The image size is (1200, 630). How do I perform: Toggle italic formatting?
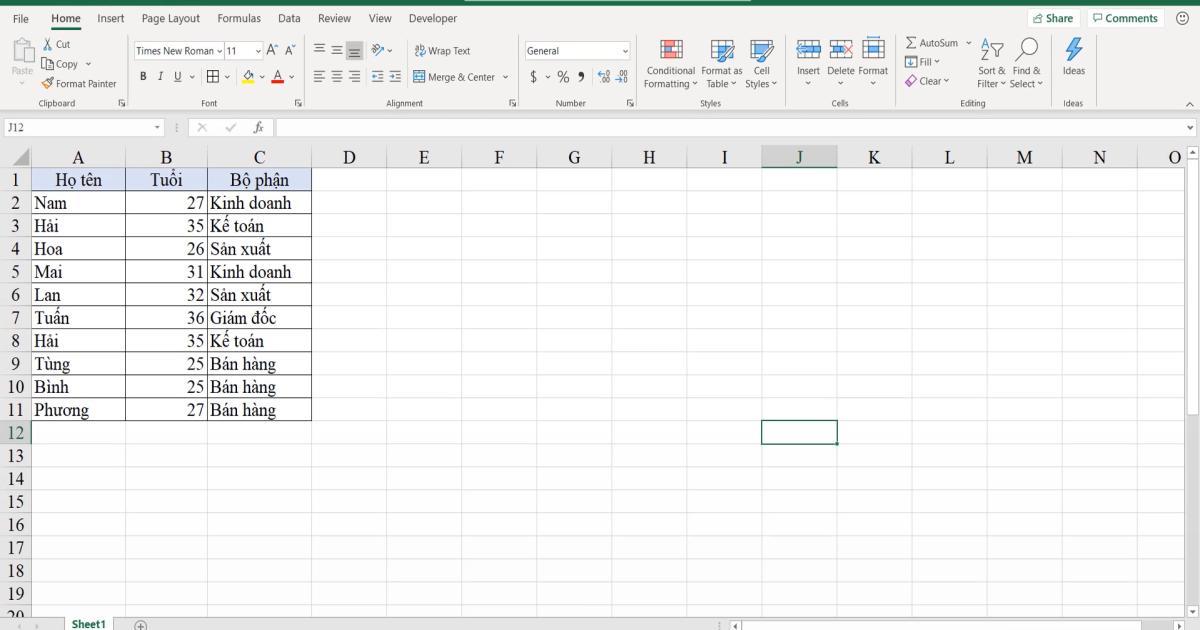pyautogui.click(x=161, y=75)
